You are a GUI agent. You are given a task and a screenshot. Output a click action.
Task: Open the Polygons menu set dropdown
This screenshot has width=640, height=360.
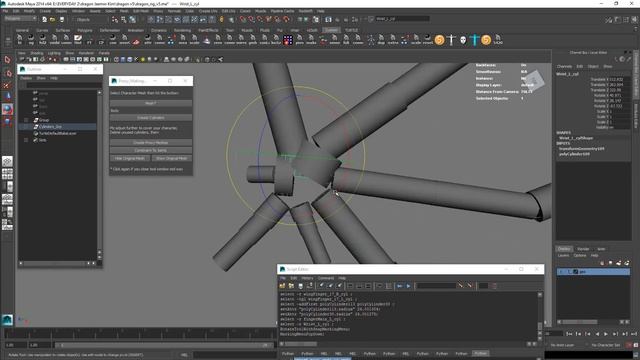[20, 19]
